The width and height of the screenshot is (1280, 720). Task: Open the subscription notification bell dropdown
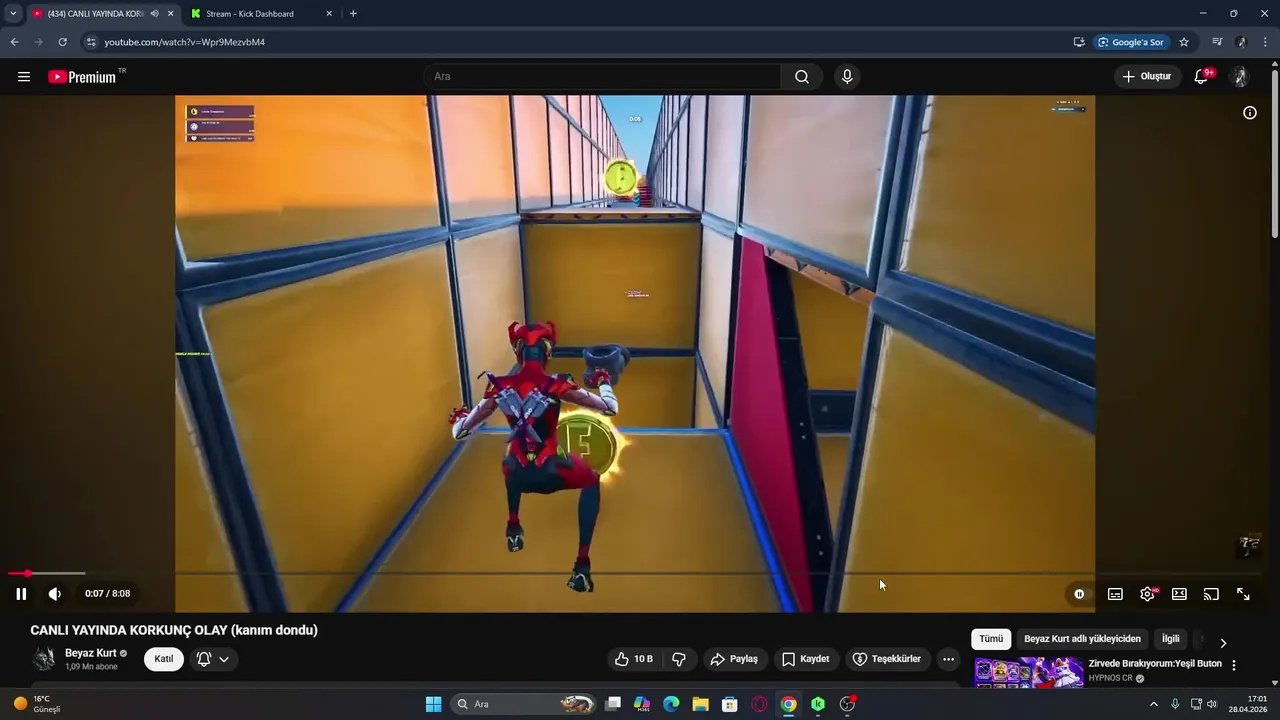(x=213, y=659)
